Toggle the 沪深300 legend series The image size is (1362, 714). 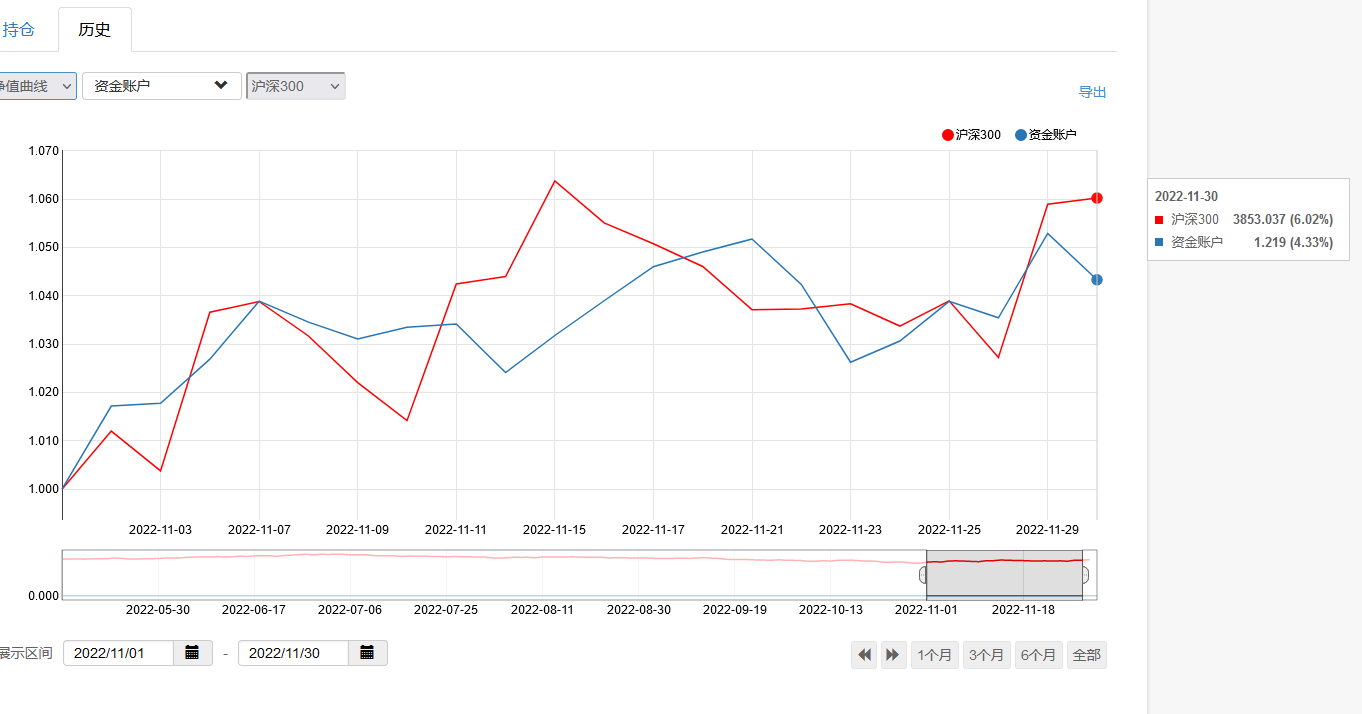coord(971,135)
